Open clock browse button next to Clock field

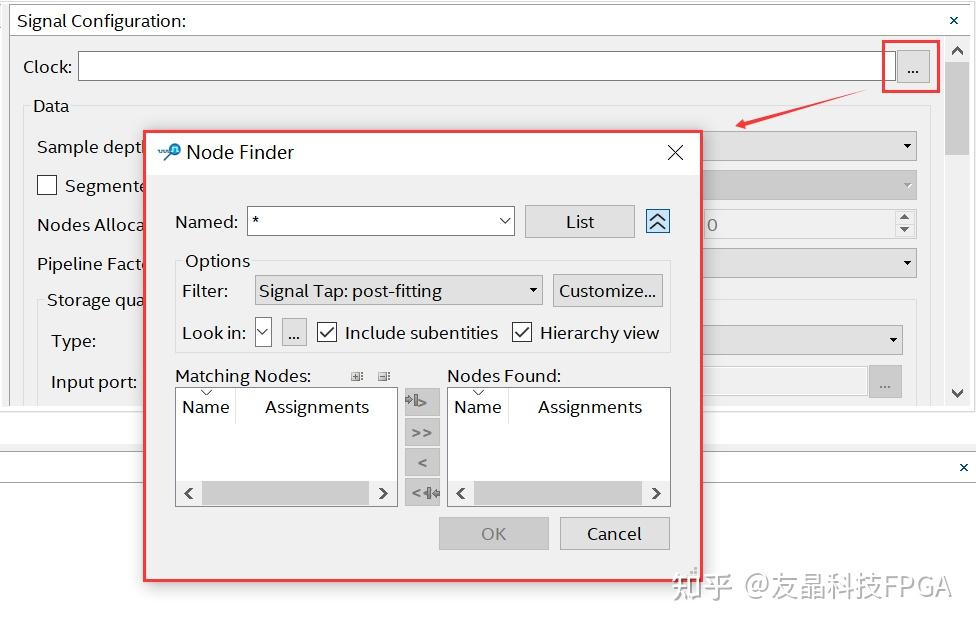pyautogui.click(x=913, y=67)
